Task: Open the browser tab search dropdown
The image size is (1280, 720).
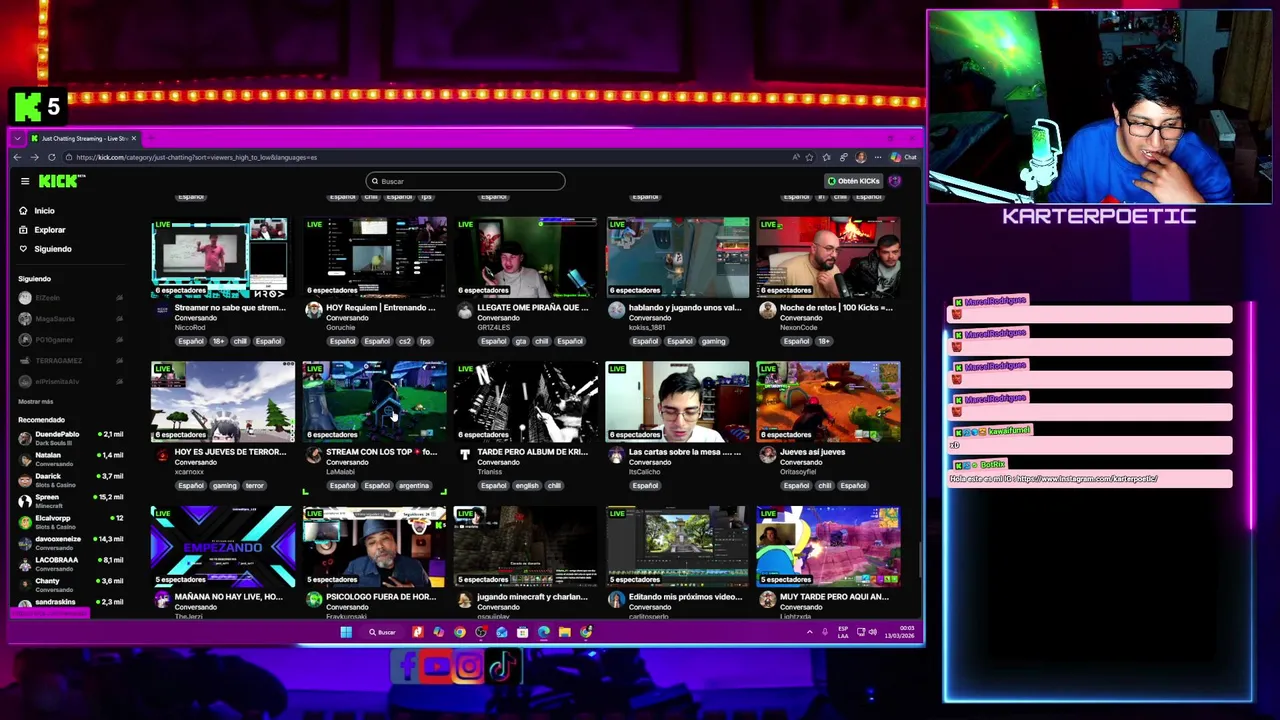Action: tap(17, 139)
